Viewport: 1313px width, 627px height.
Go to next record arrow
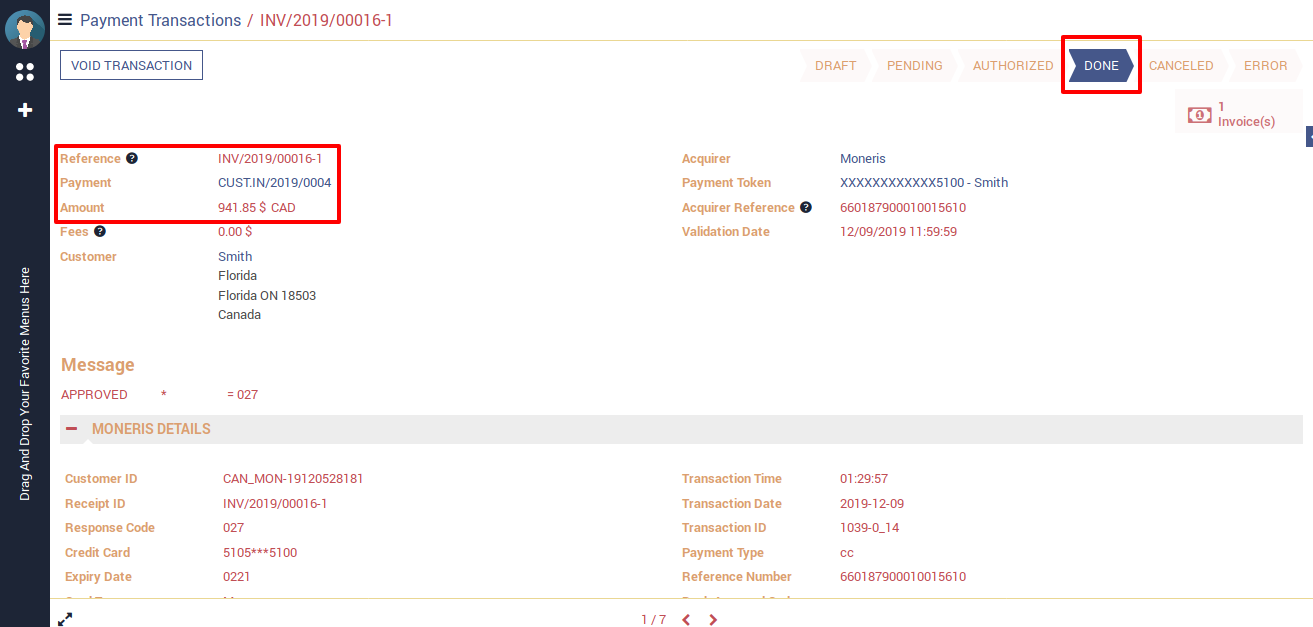tap(713, 620)
